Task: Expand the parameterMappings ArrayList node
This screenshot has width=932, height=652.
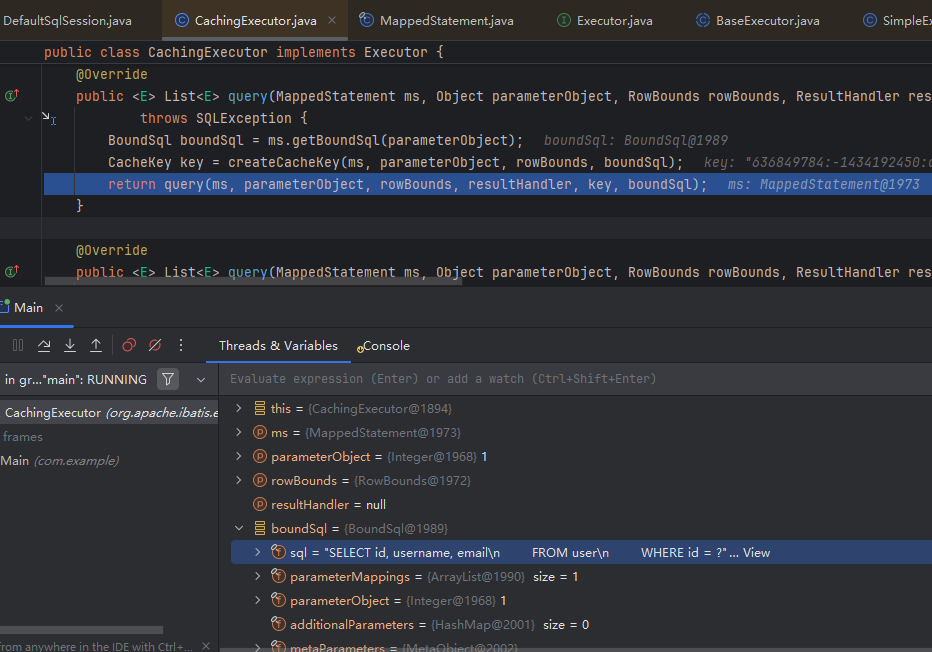Action: click(x=258, y=576)
